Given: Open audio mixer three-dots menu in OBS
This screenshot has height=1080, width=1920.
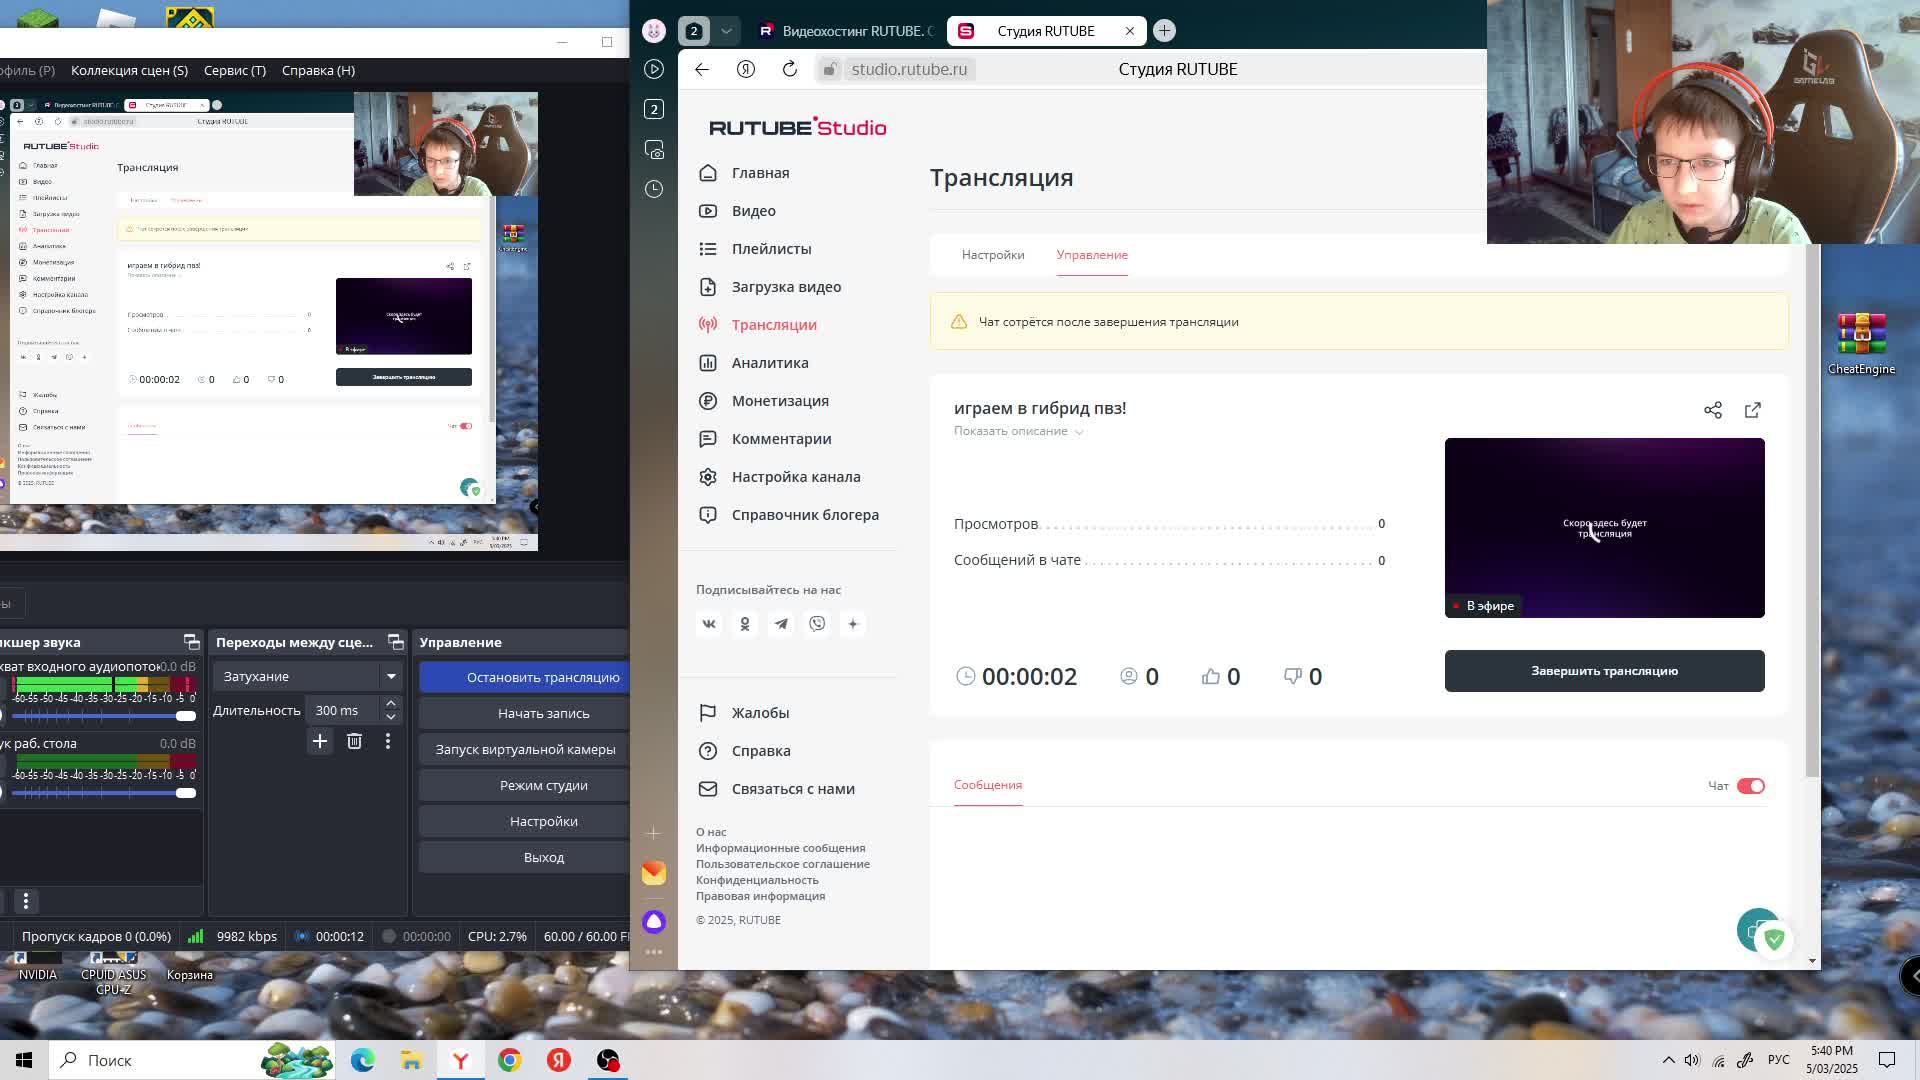Looking at the screenshot, I should 26,901.
